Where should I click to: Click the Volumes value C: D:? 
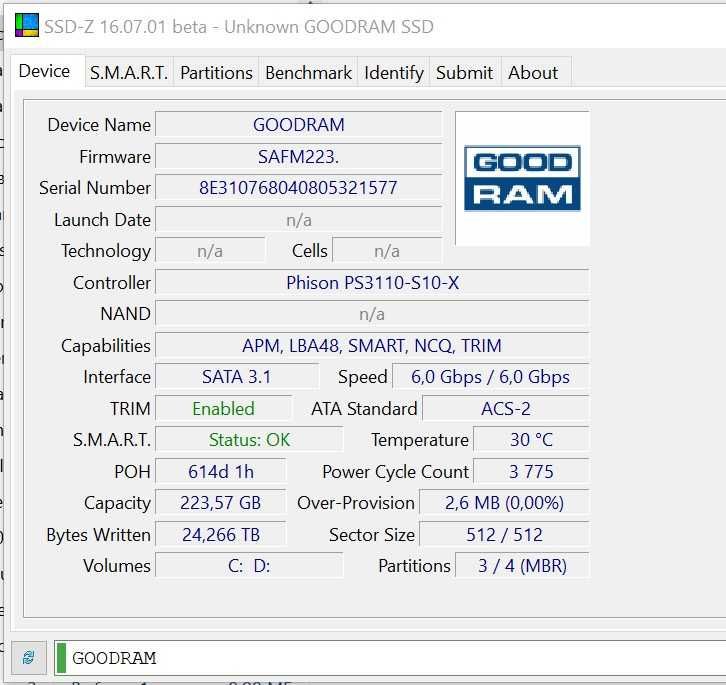249,566
